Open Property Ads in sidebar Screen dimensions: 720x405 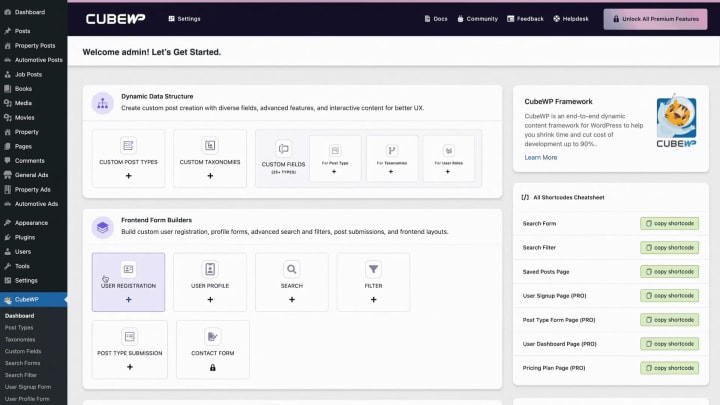34,189
